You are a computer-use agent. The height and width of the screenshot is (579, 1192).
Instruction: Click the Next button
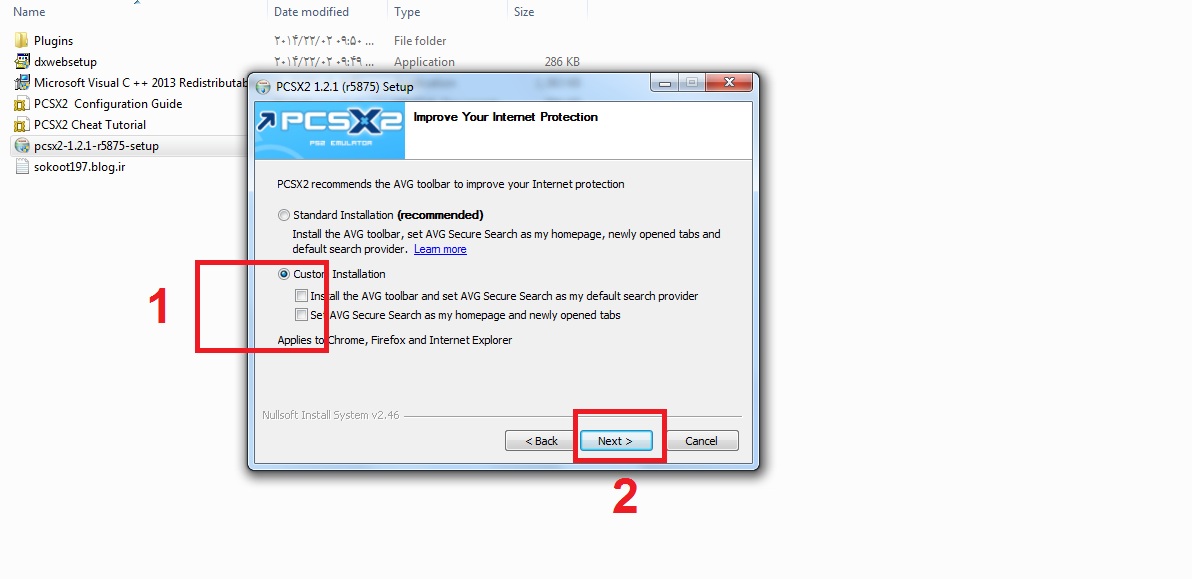[616, 441]
